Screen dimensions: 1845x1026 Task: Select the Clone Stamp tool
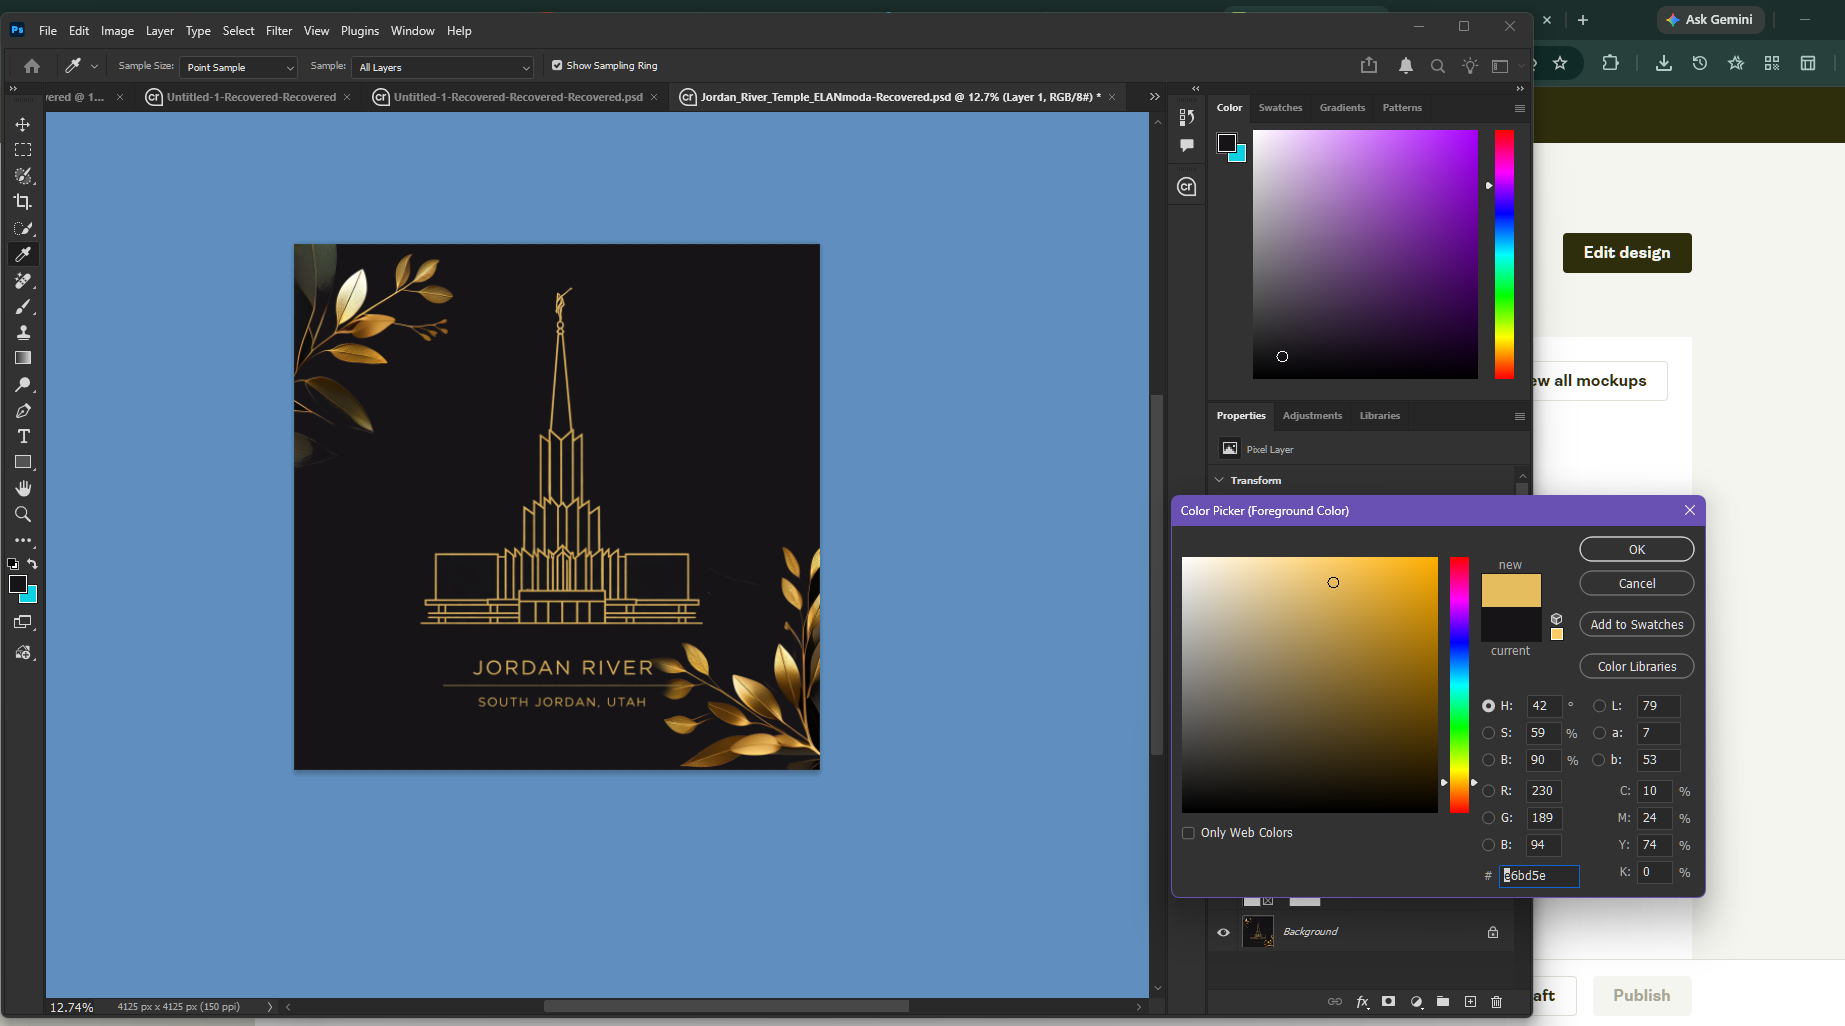click(x=23, y=333)
